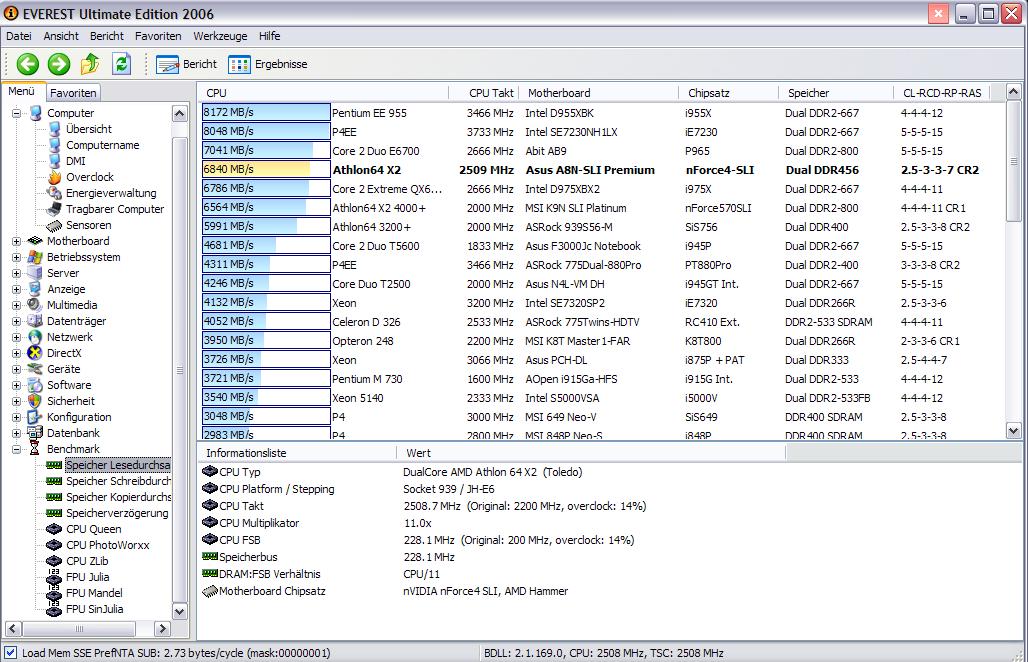The height and width of the screenshot is (662, 1028).
Task: Switch to the Menü tab
Action: 22,92
